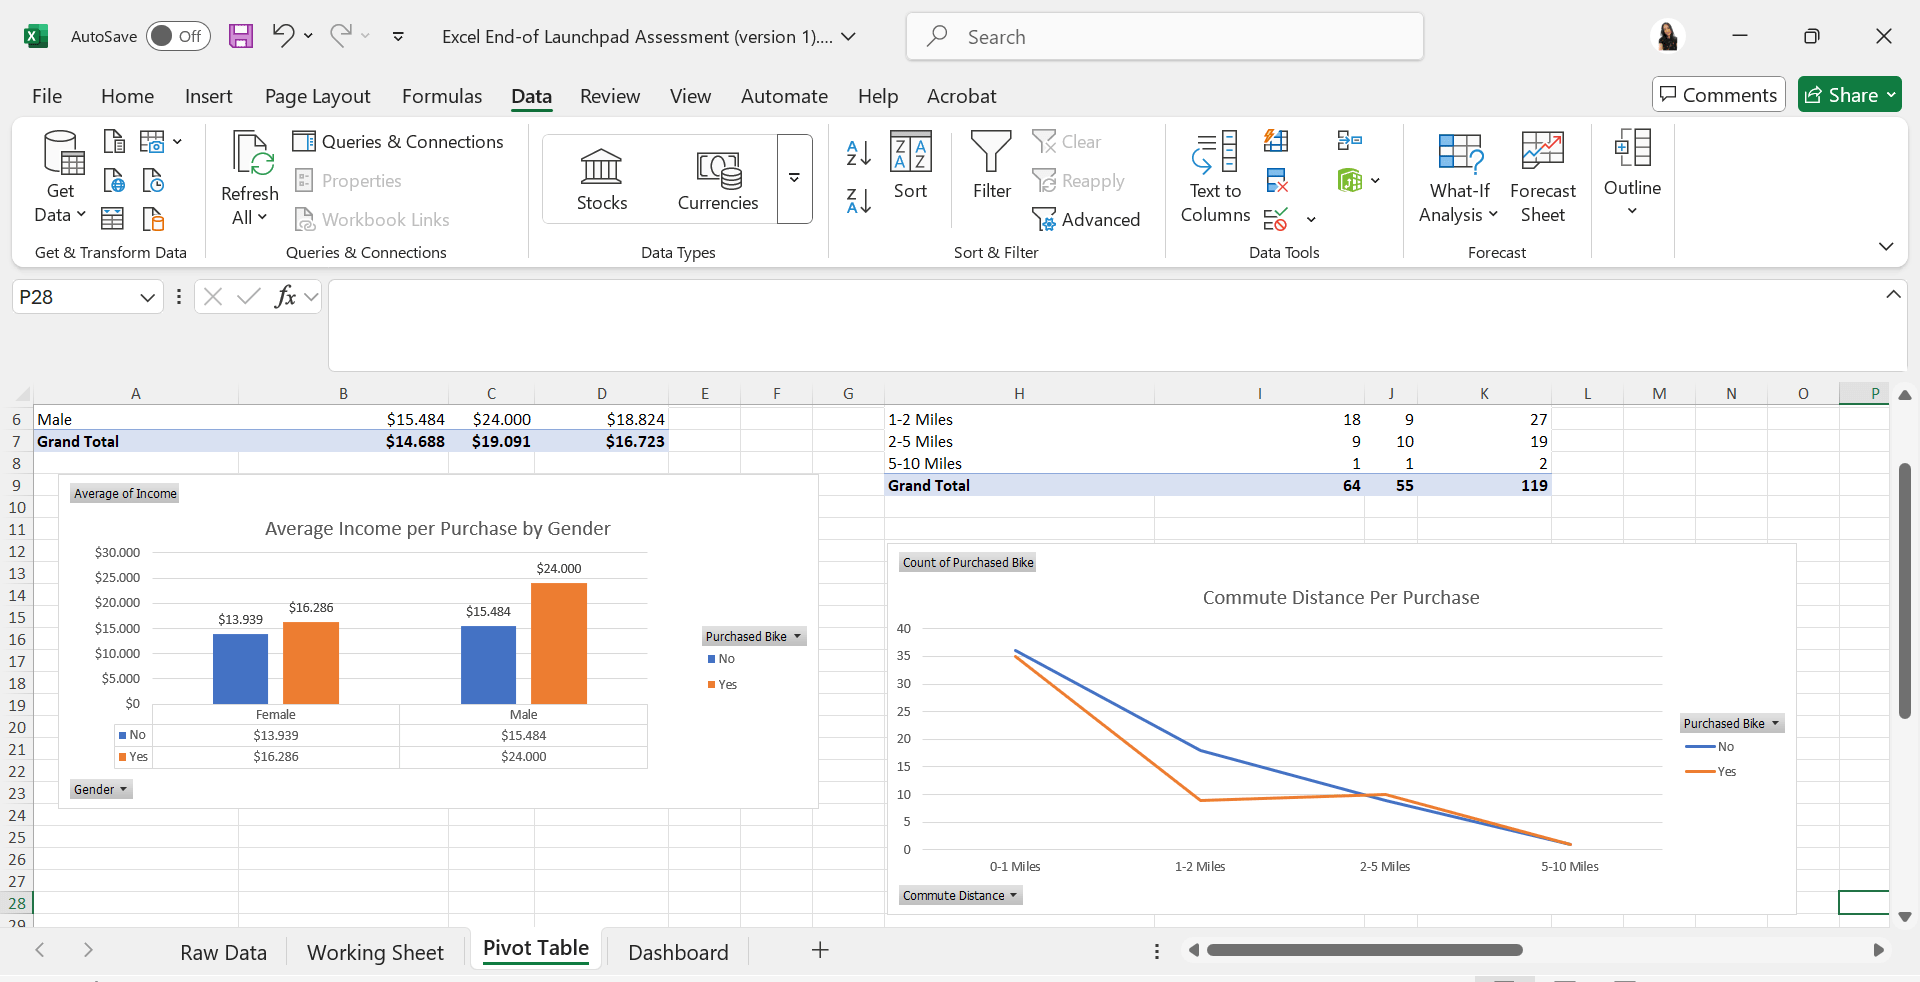Click in the Search box

point(1165,37)
